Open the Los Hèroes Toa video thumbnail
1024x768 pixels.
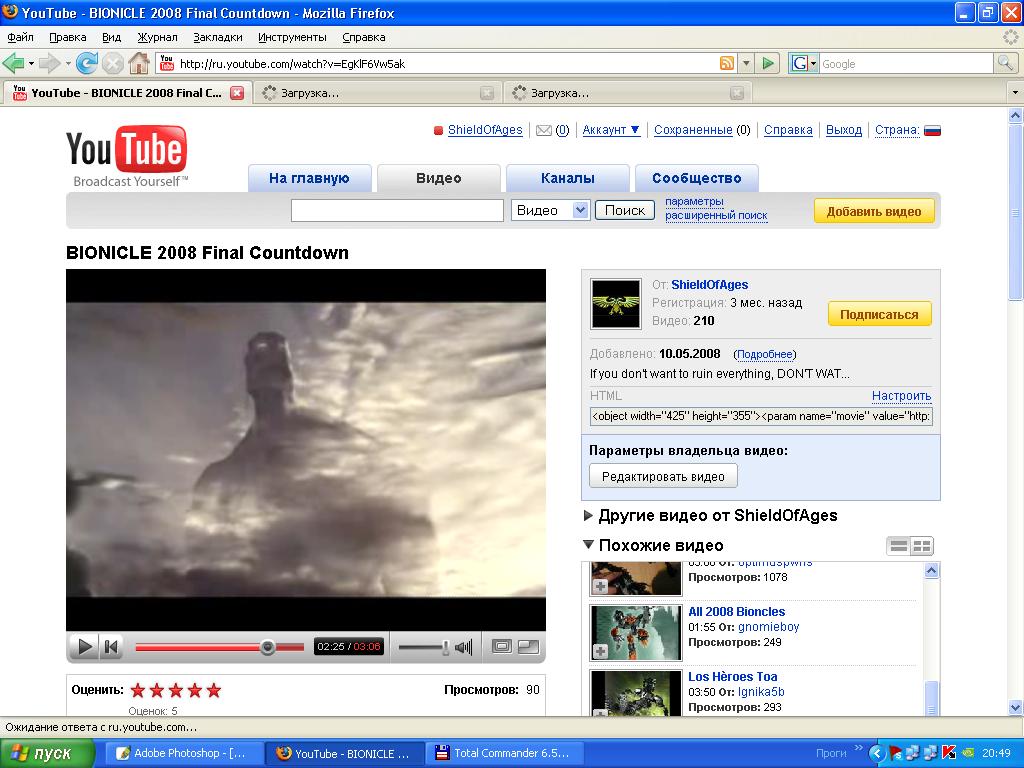point(635,692)
